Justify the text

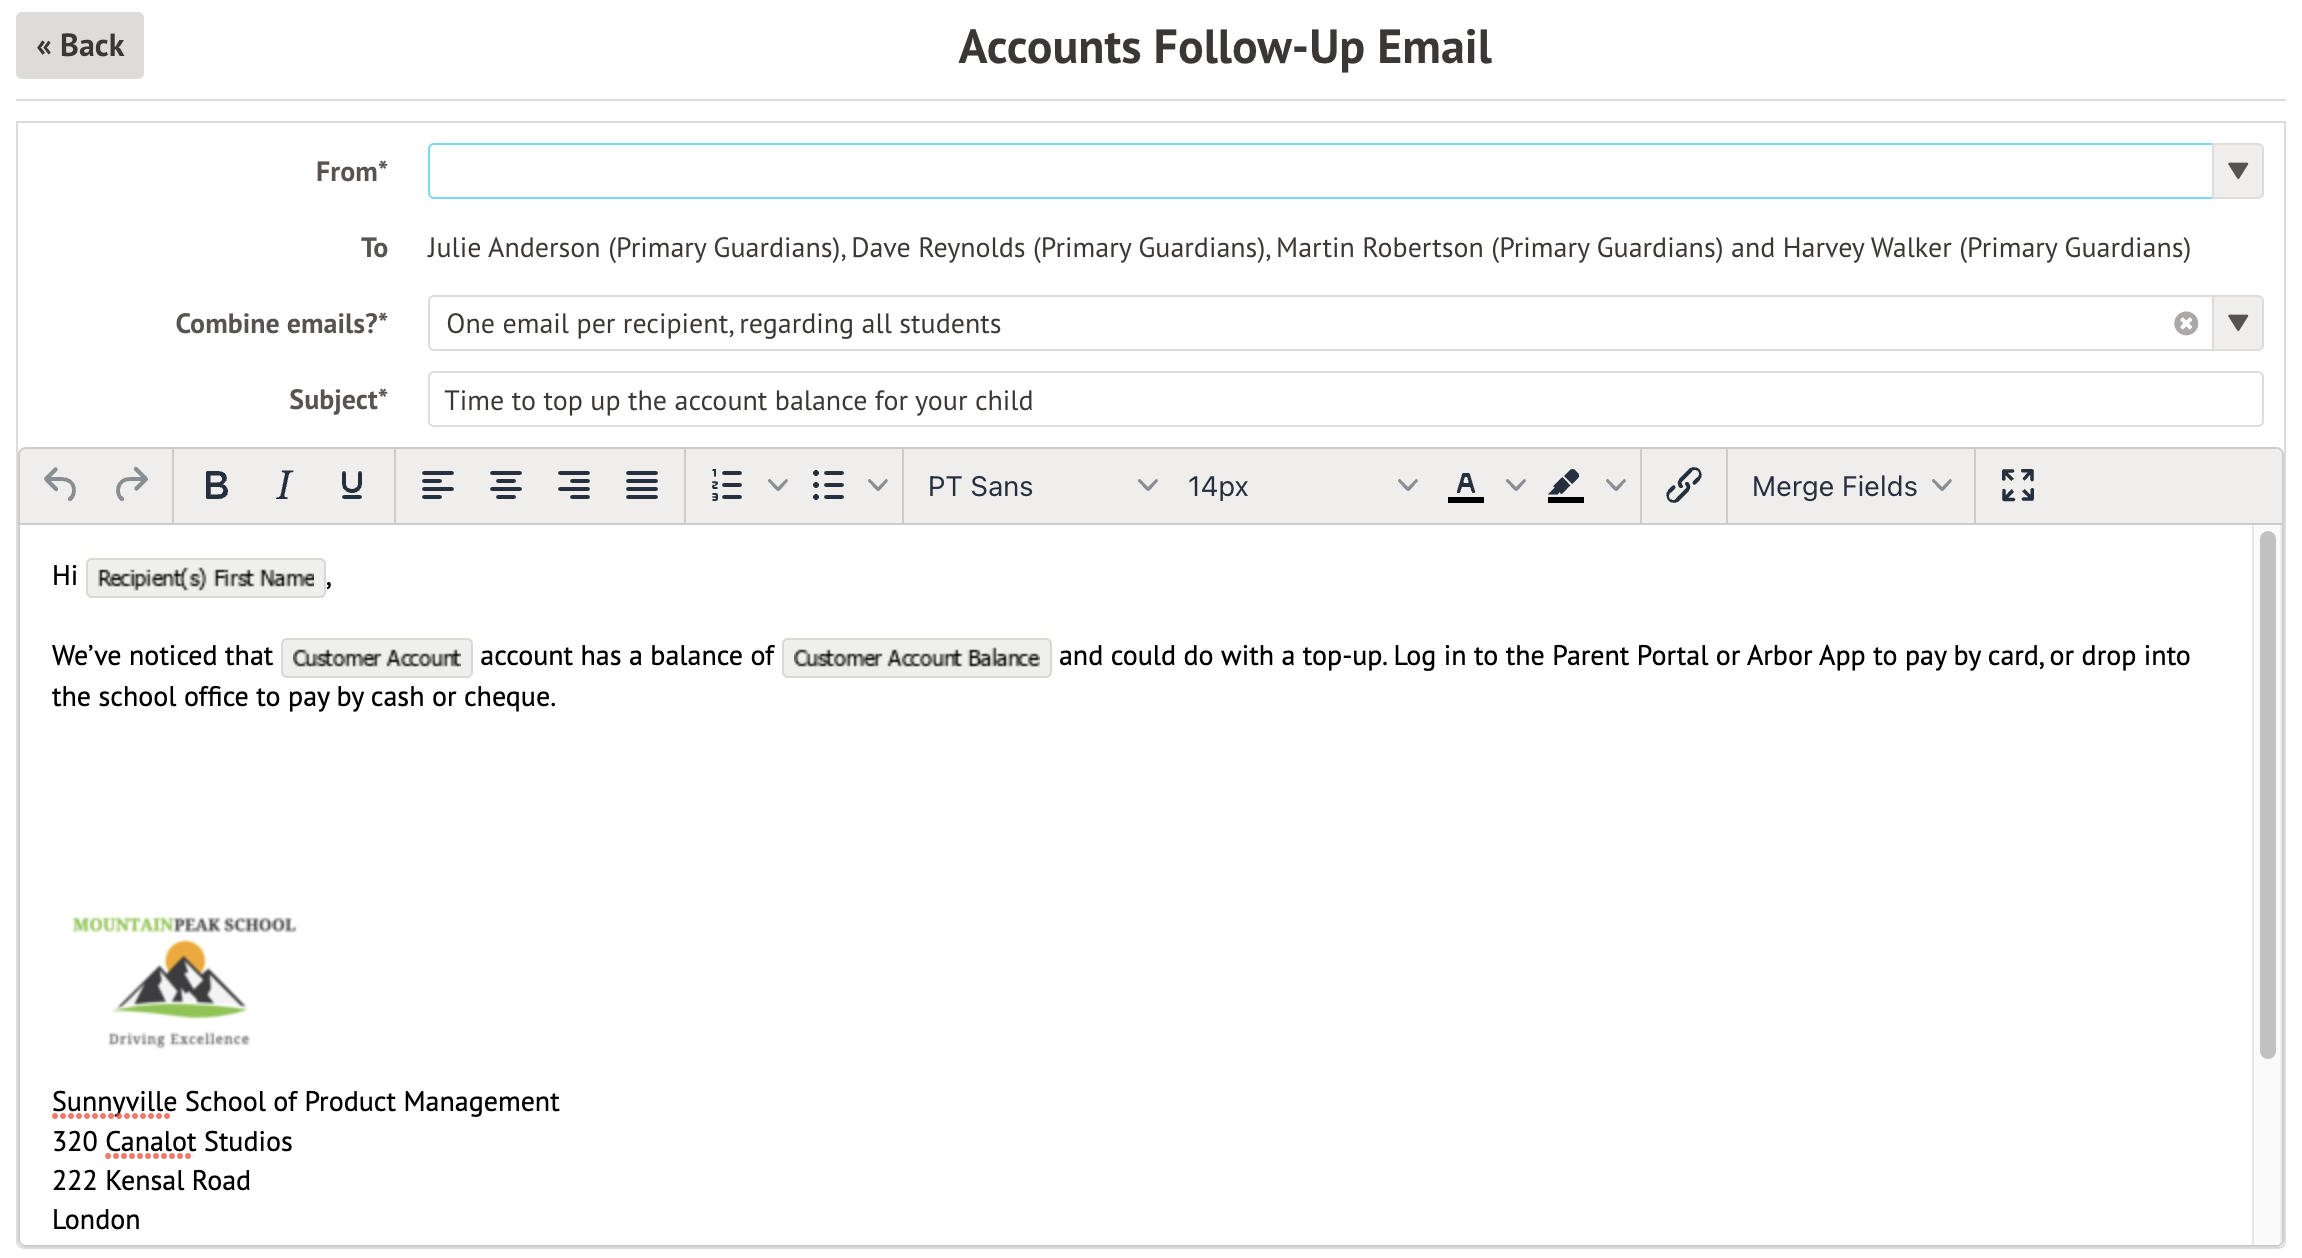click(641, 485)
